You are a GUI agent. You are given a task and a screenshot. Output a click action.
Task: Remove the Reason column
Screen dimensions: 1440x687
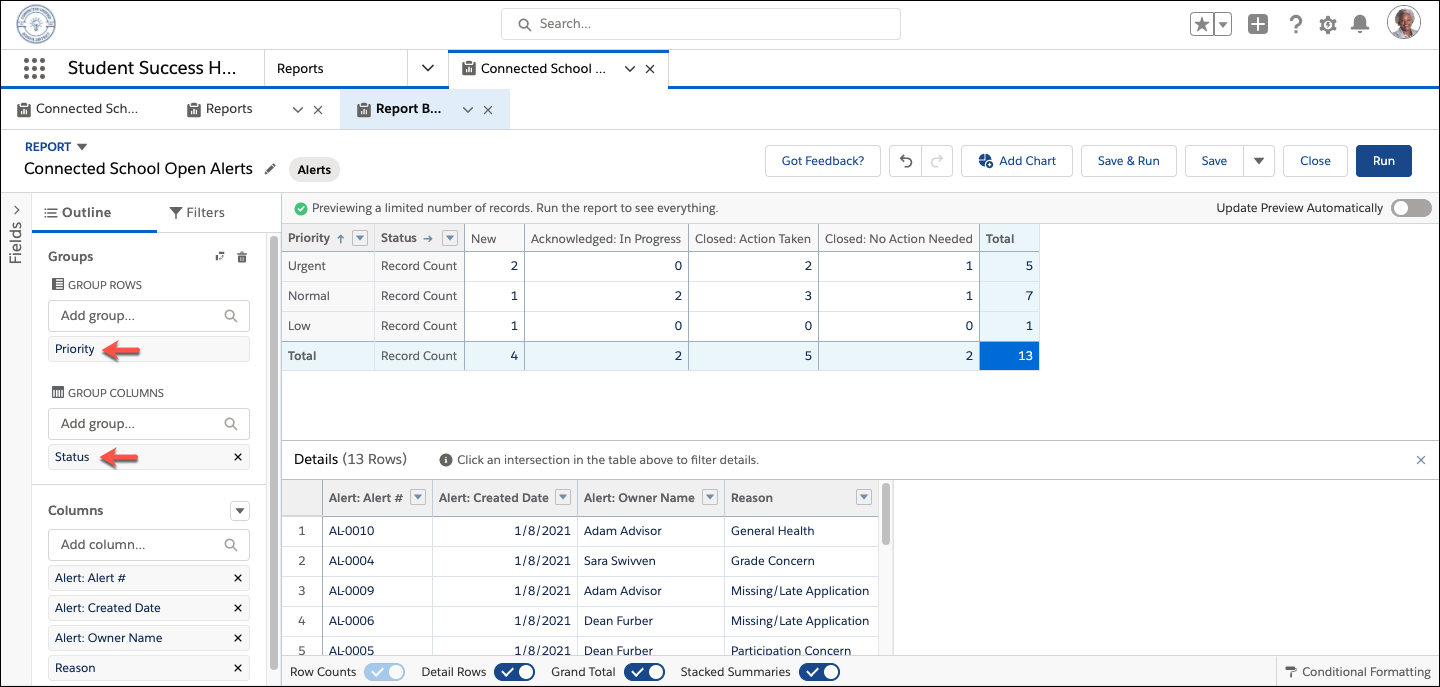pyautogui.click(x=238, y=668)
